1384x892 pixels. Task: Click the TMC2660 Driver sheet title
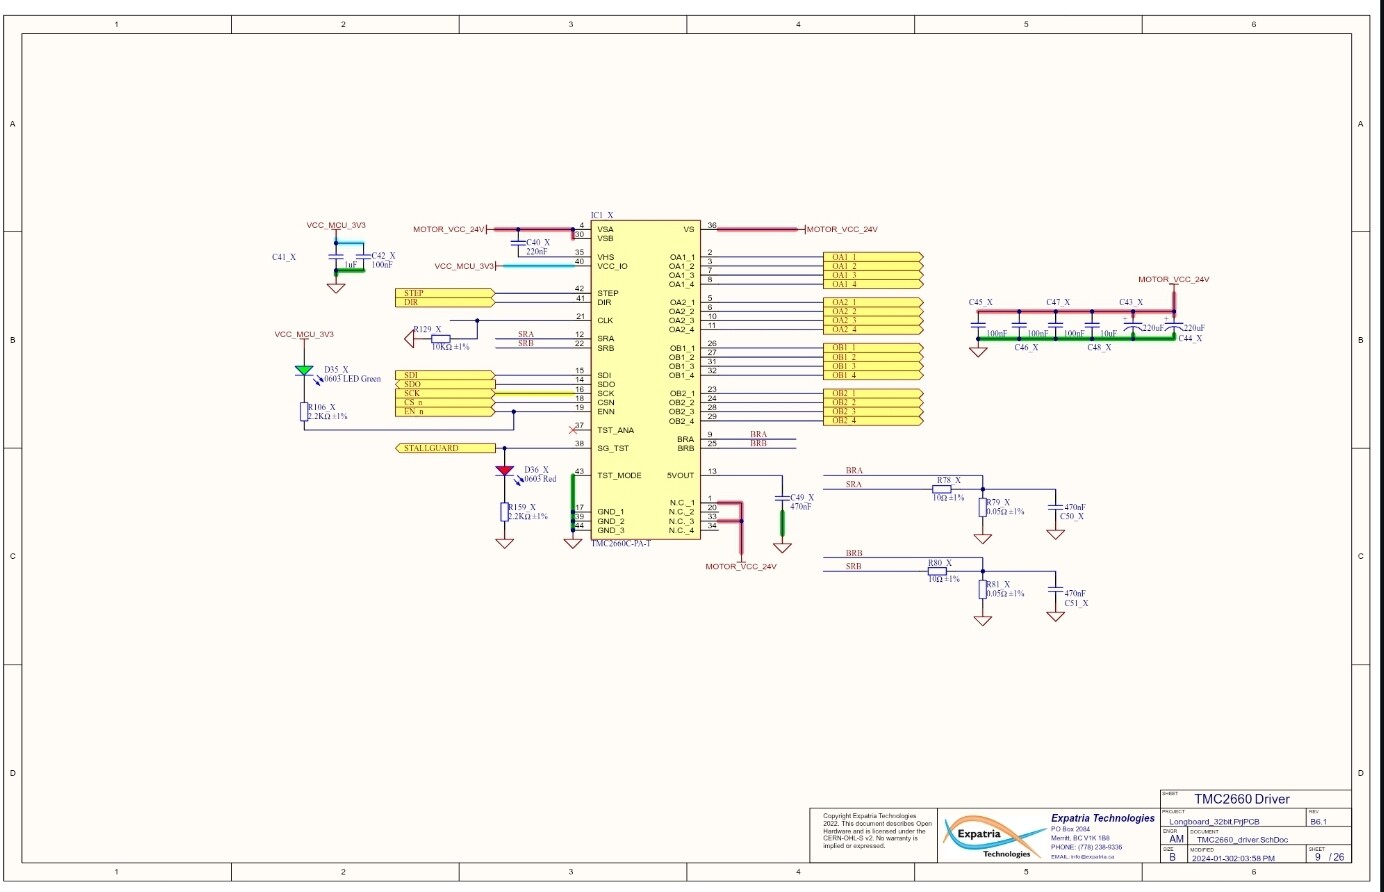coord(1241,799)
